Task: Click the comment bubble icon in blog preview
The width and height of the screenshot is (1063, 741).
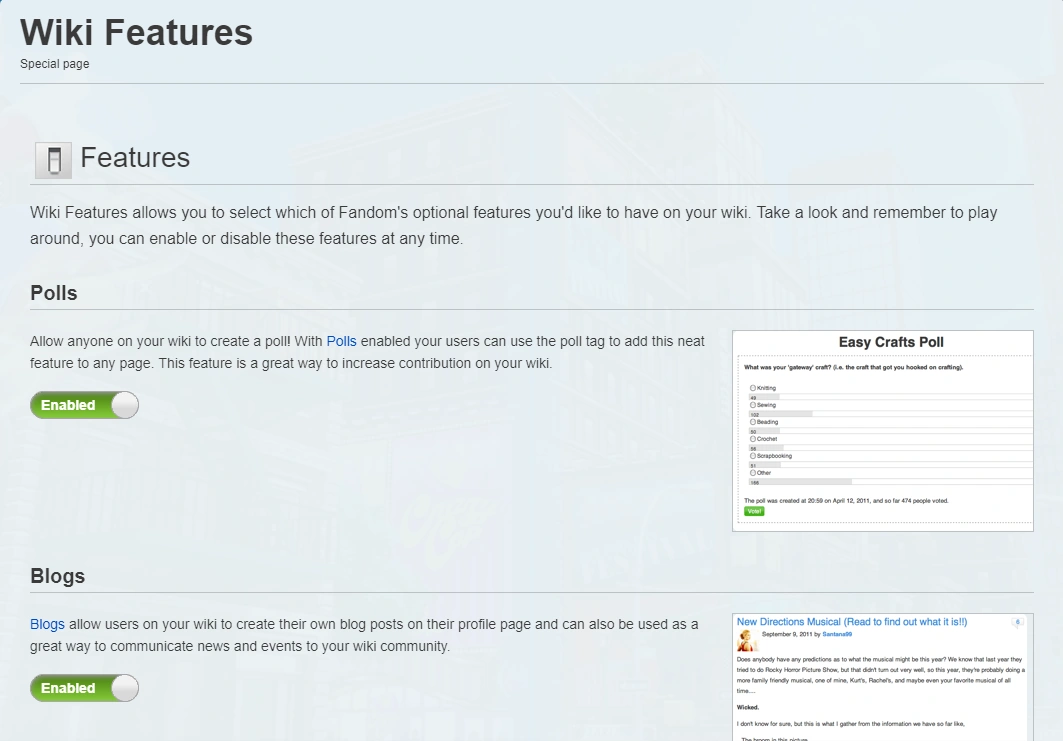Action: 1018,622
